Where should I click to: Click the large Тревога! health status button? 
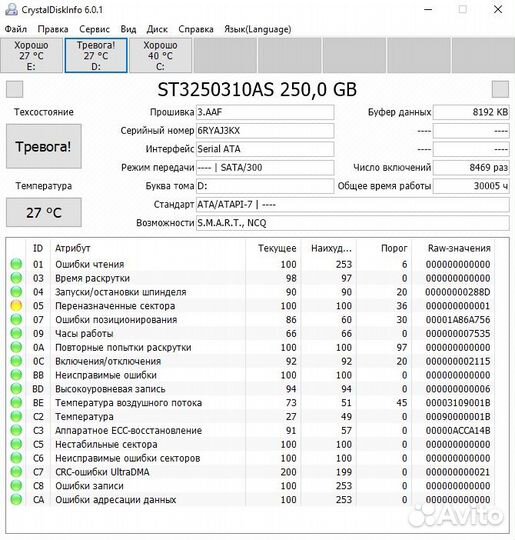tap(44, 146)
